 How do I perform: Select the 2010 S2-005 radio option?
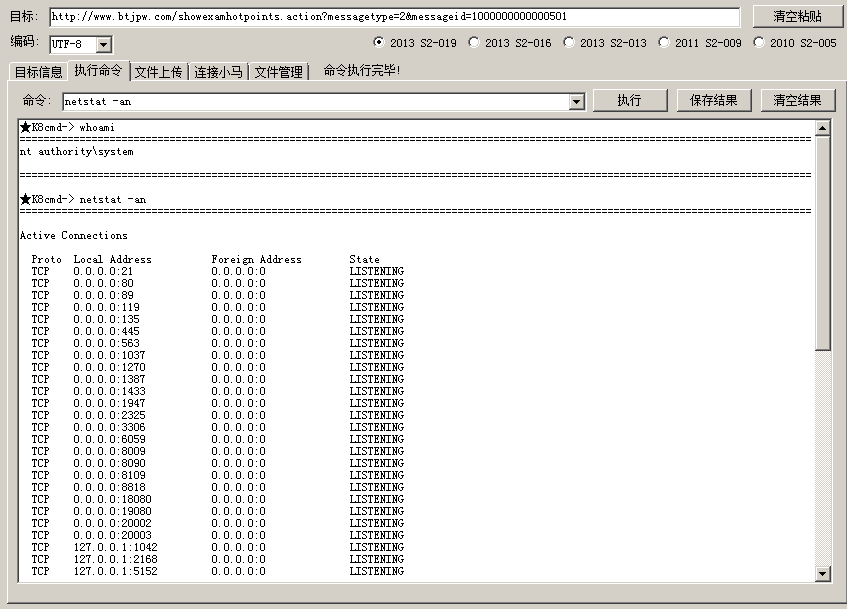pos(795,43)
